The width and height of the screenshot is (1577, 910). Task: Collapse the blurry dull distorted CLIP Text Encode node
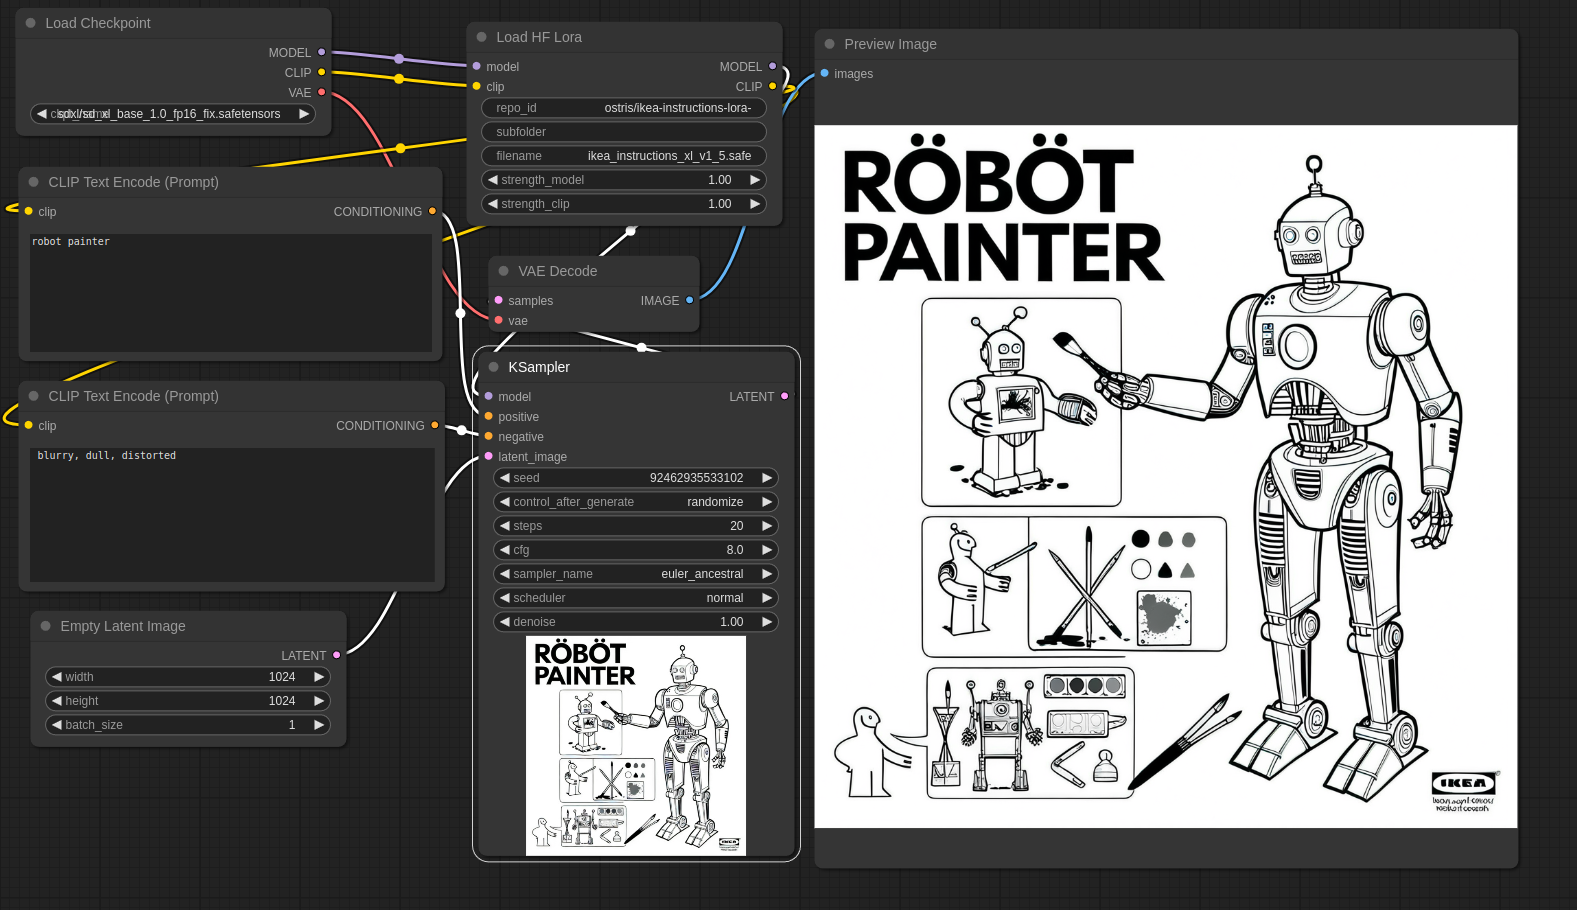[x=34, y=396]
